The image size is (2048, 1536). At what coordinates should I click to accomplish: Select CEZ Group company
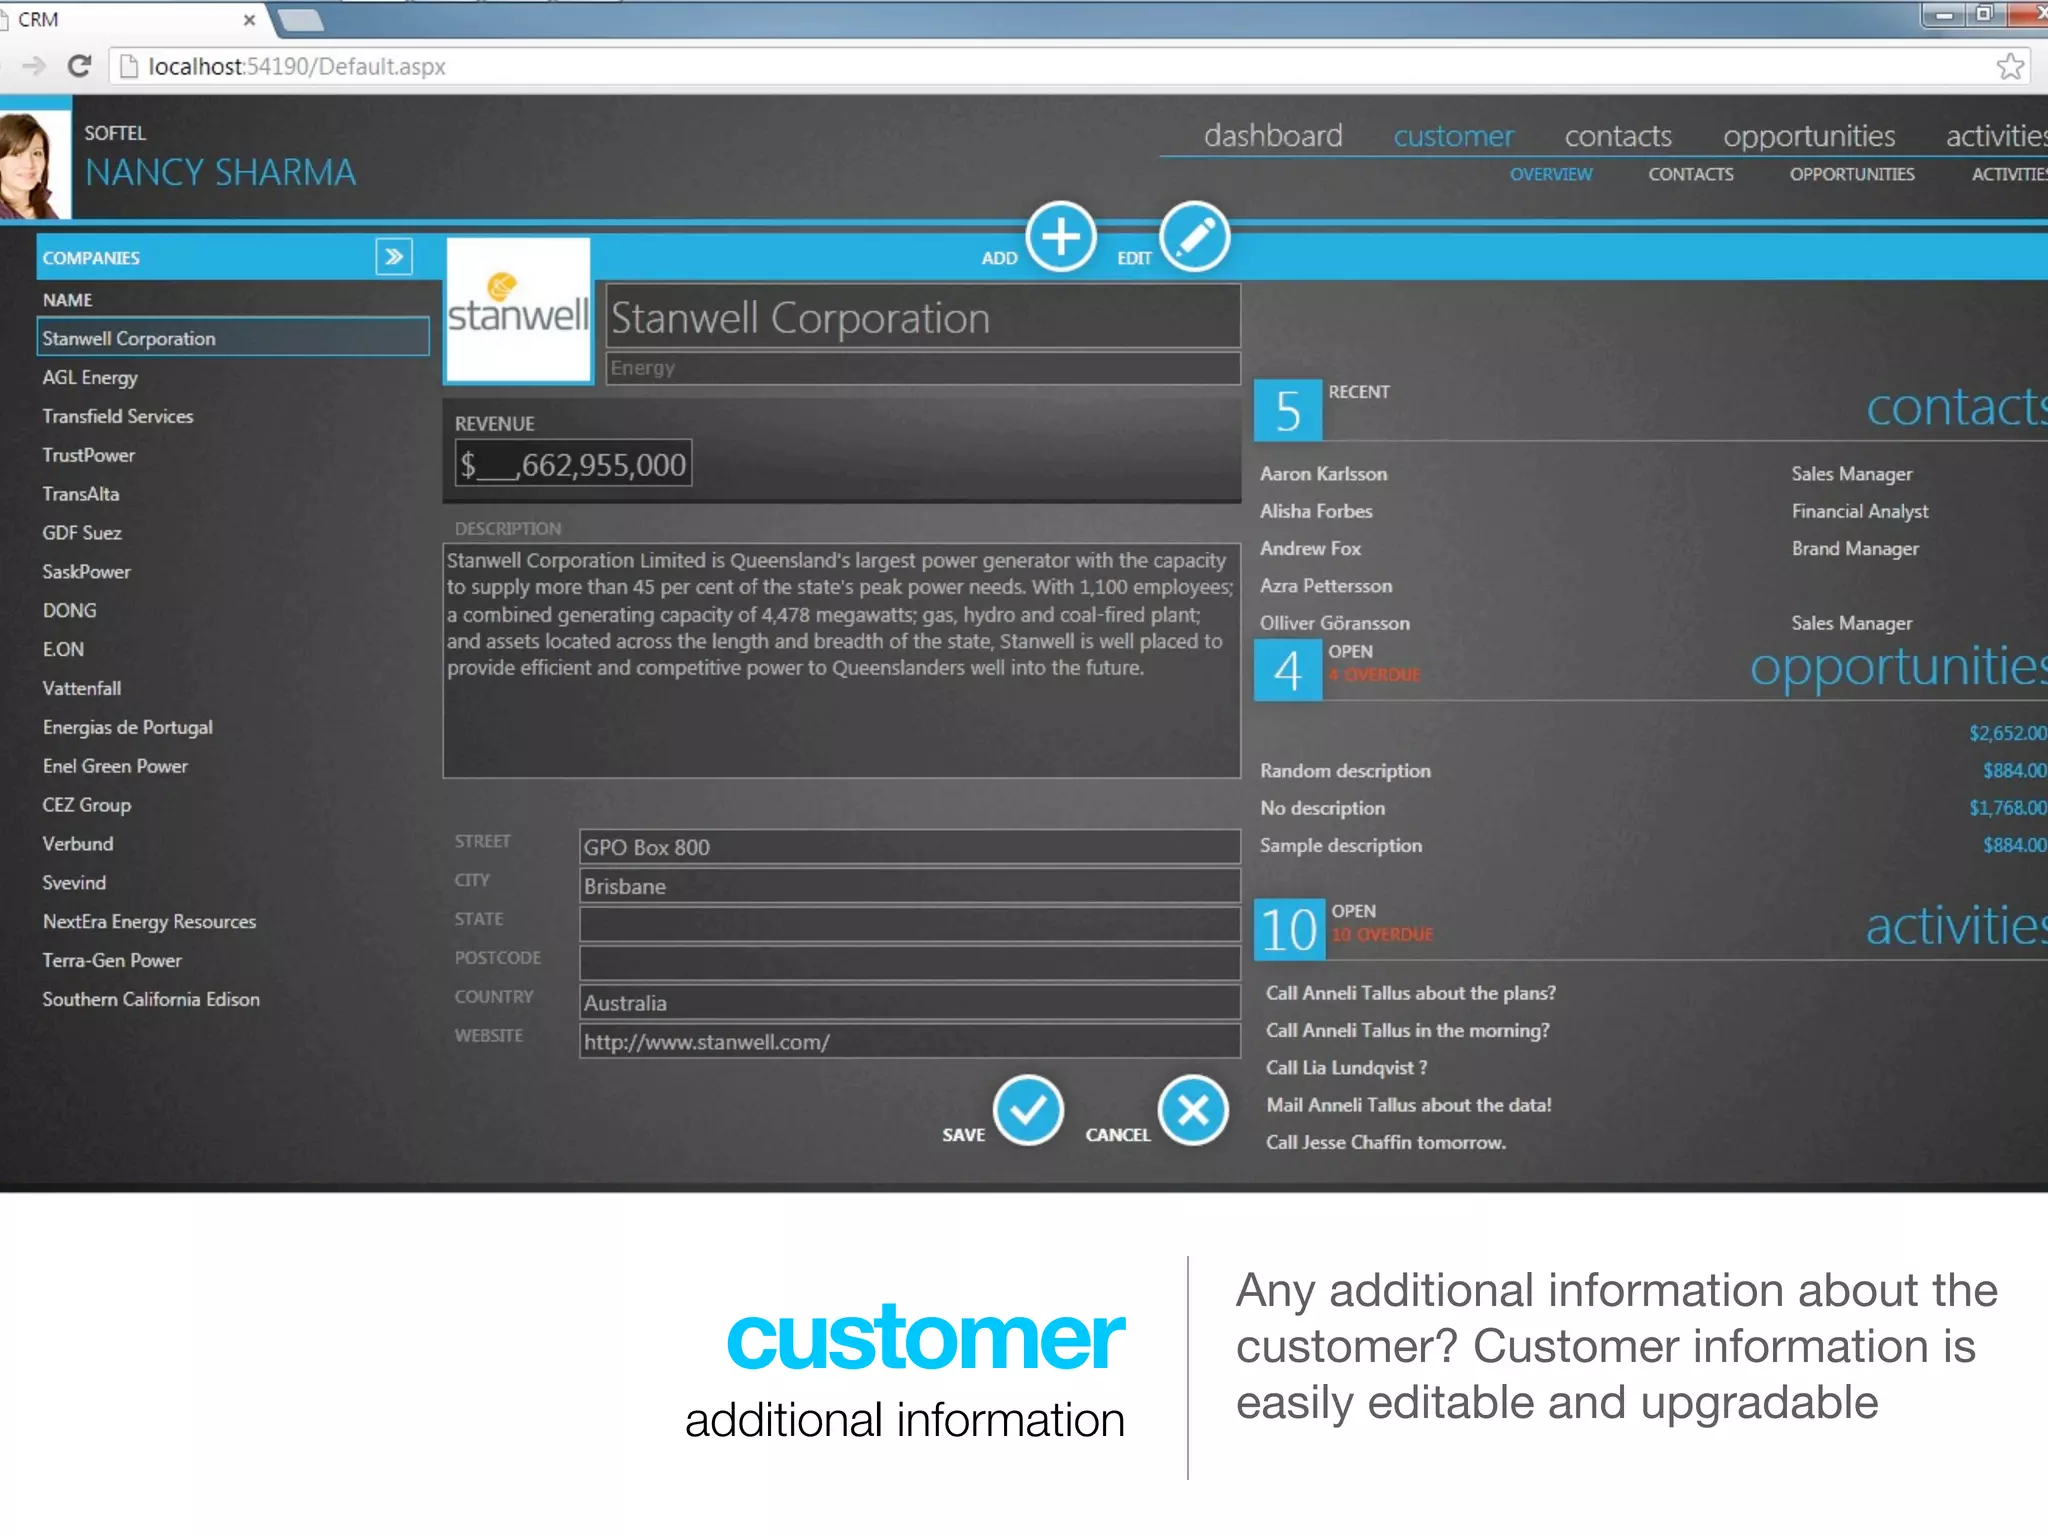pos(87,805)
